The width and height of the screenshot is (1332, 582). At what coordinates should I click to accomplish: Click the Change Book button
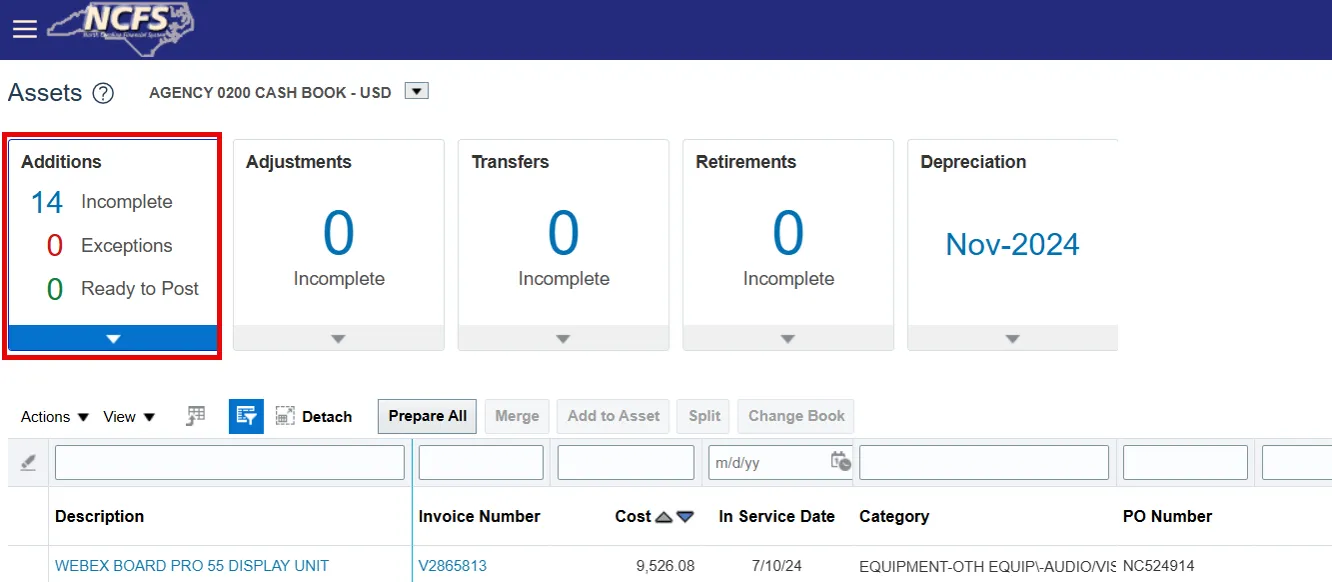point(796,416)
